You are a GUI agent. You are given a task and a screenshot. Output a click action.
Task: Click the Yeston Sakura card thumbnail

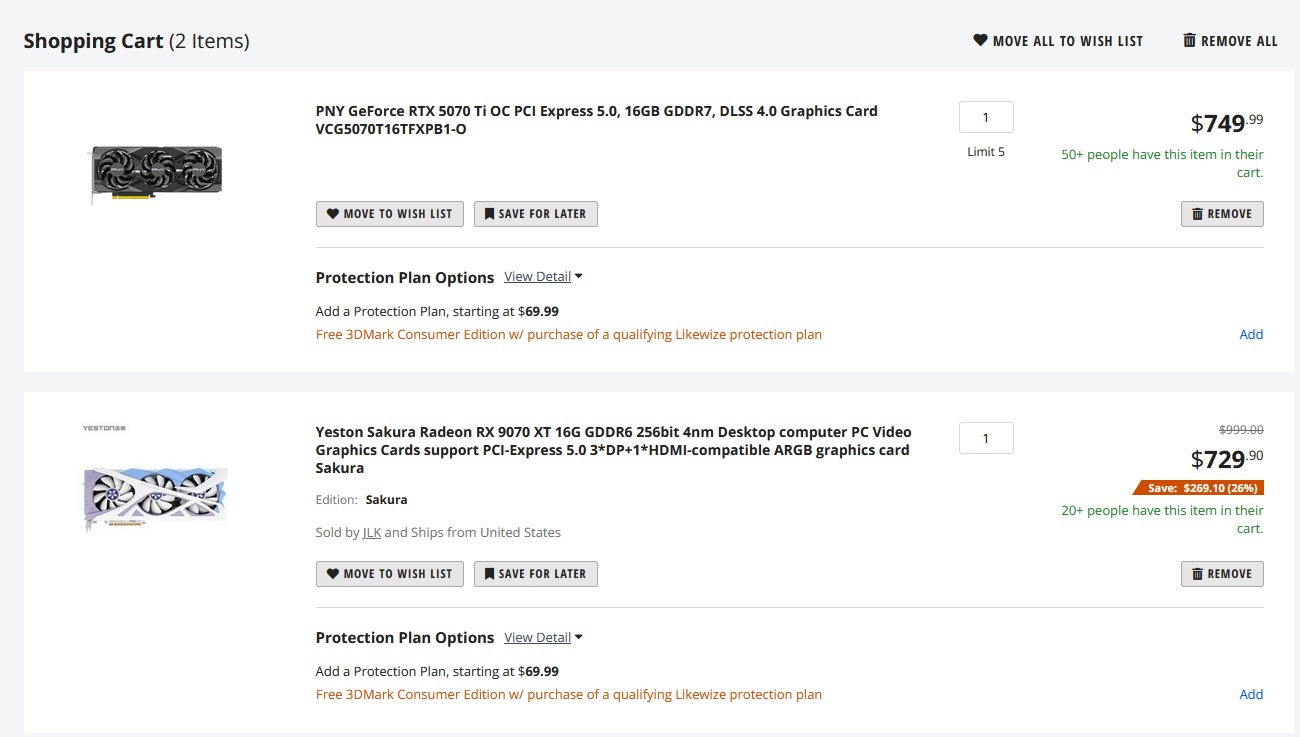point(155,497)
